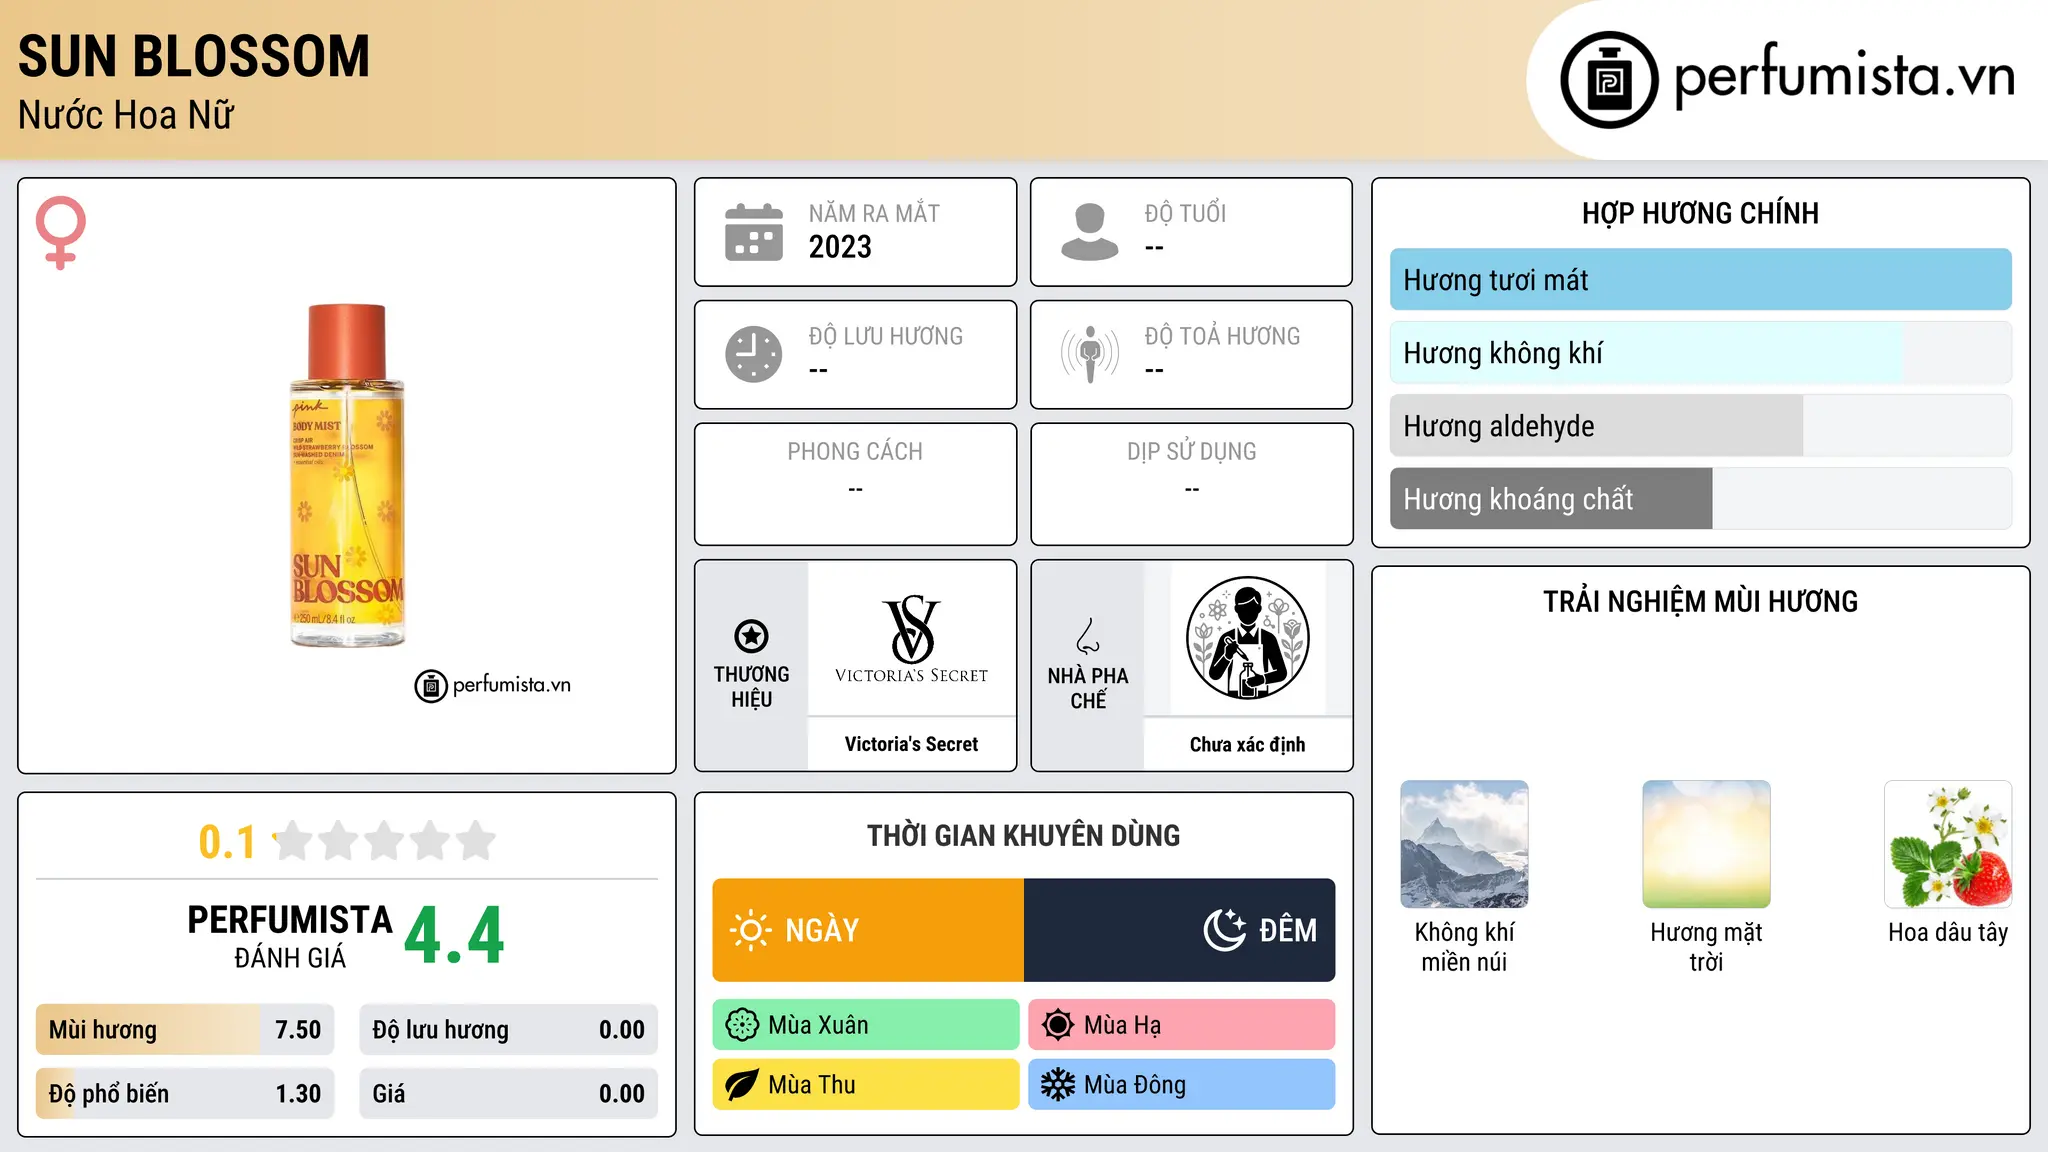This screenshot has height=1152, width=2048.
Task: Click the calendar icon for release year
Action: click(x=754, y=232)
